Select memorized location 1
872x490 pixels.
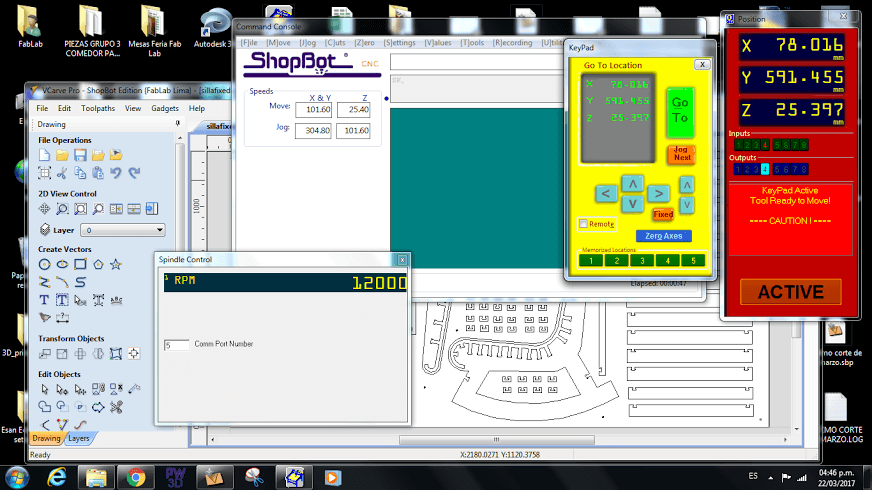tap(591, 260)
